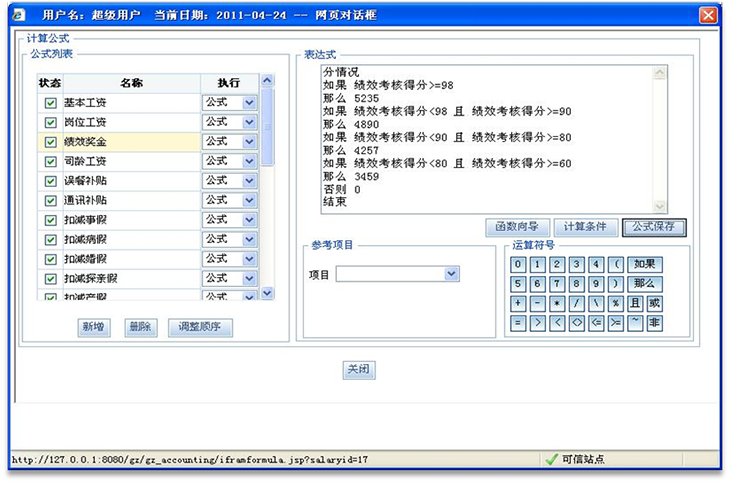
Task: Toggle the 扣减婚假 checkbox
Action: 50,259
